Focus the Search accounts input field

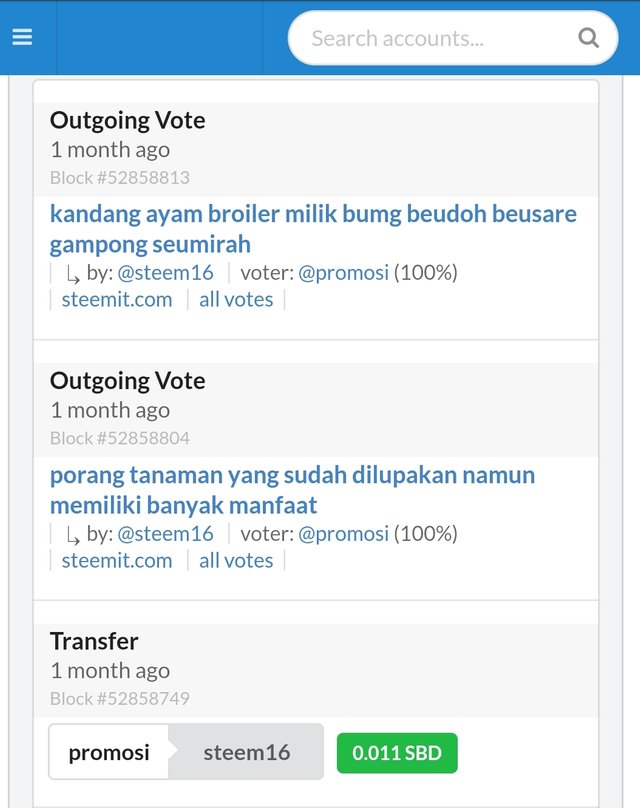point(430,39)
